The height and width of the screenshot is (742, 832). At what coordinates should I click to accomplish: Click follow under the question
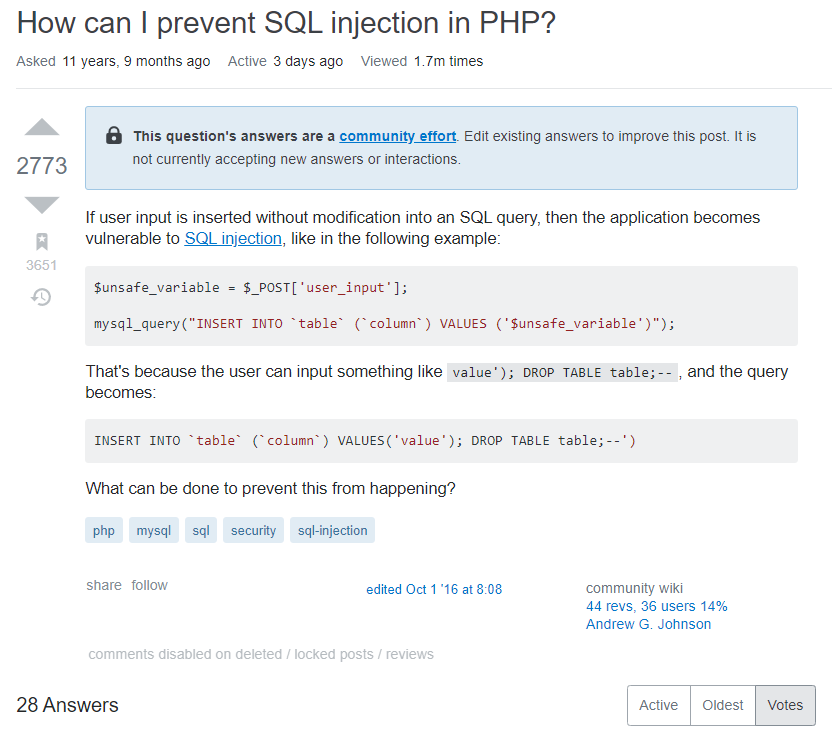tap(150, 585)
